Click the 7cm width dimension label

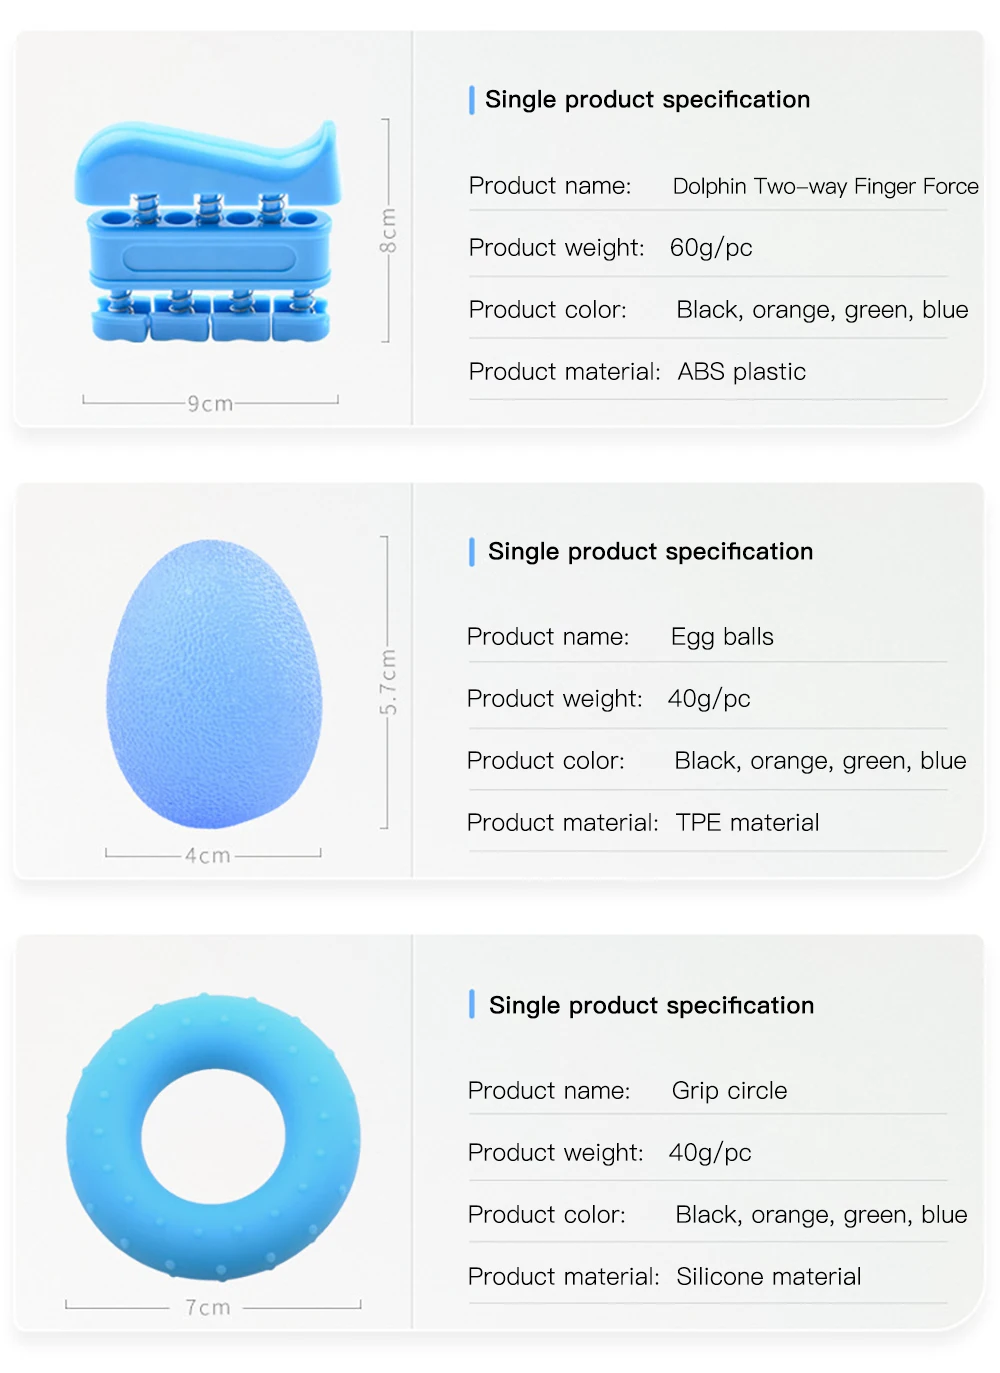click(x=207, y=1308)
